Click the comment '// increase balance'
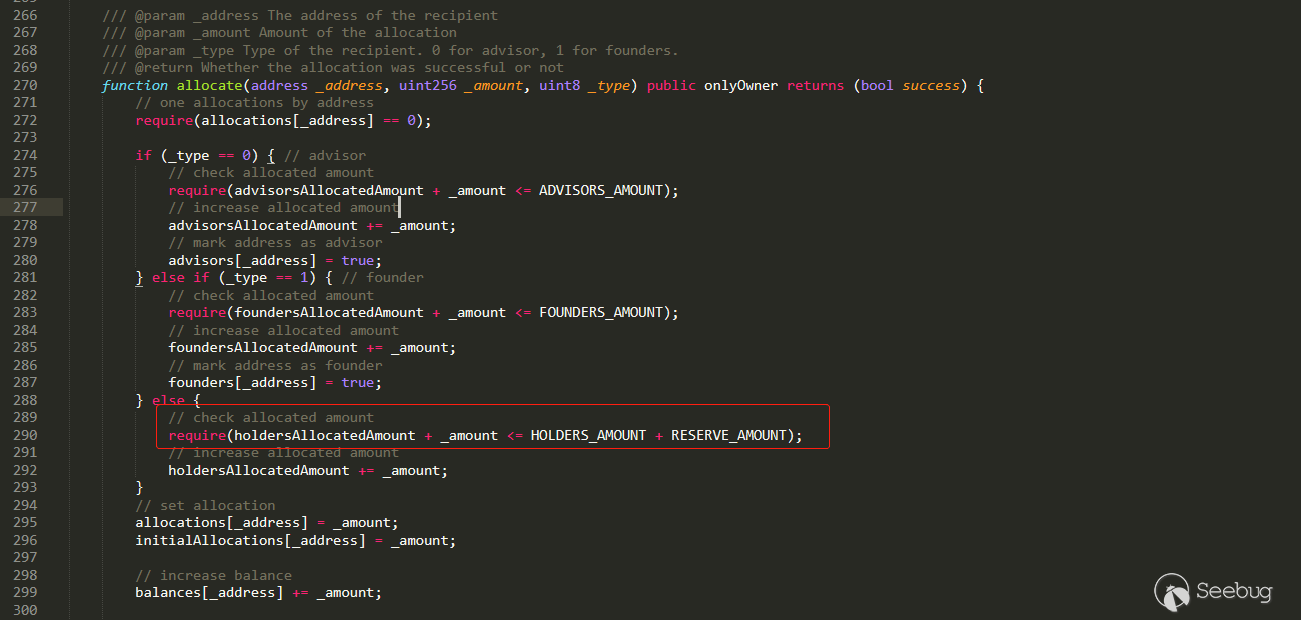This screenshot has height=620, width=1301. click(x=213, y=576)
